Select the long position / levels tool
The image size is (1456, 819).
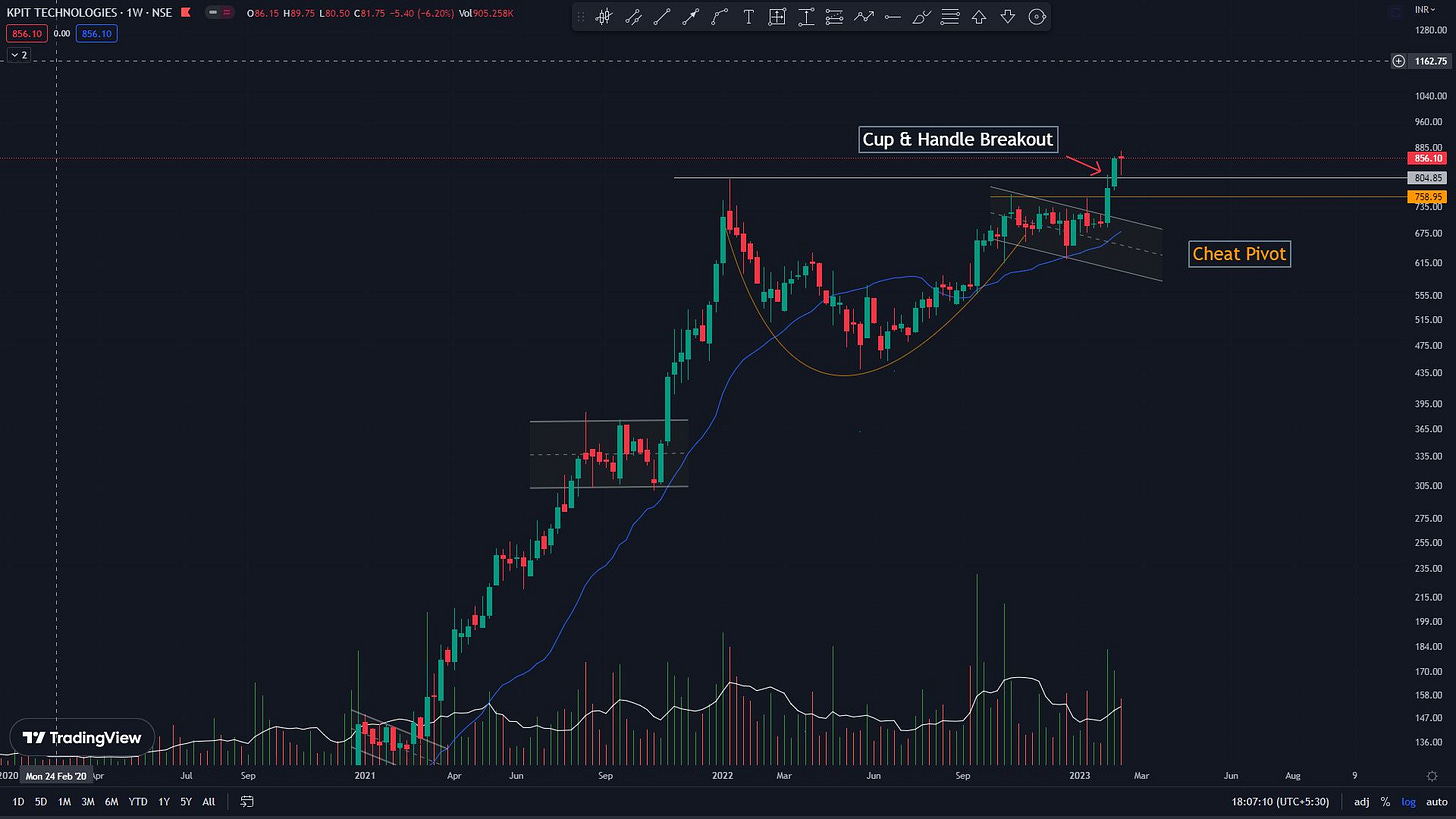pos(835,17)
